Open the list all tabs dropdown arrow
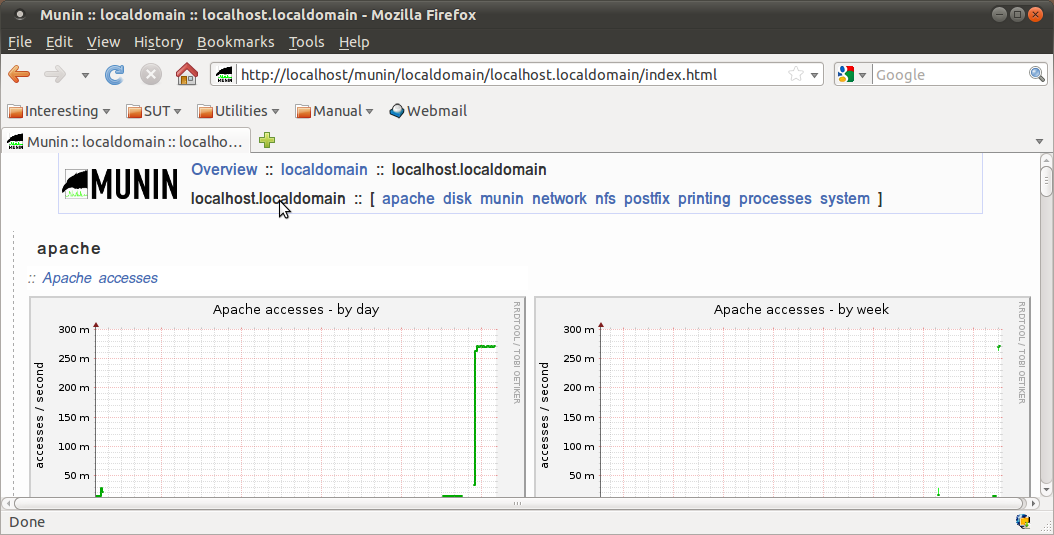The width and height of the screenshot is (1054, 535). [x=1039, y=141]
